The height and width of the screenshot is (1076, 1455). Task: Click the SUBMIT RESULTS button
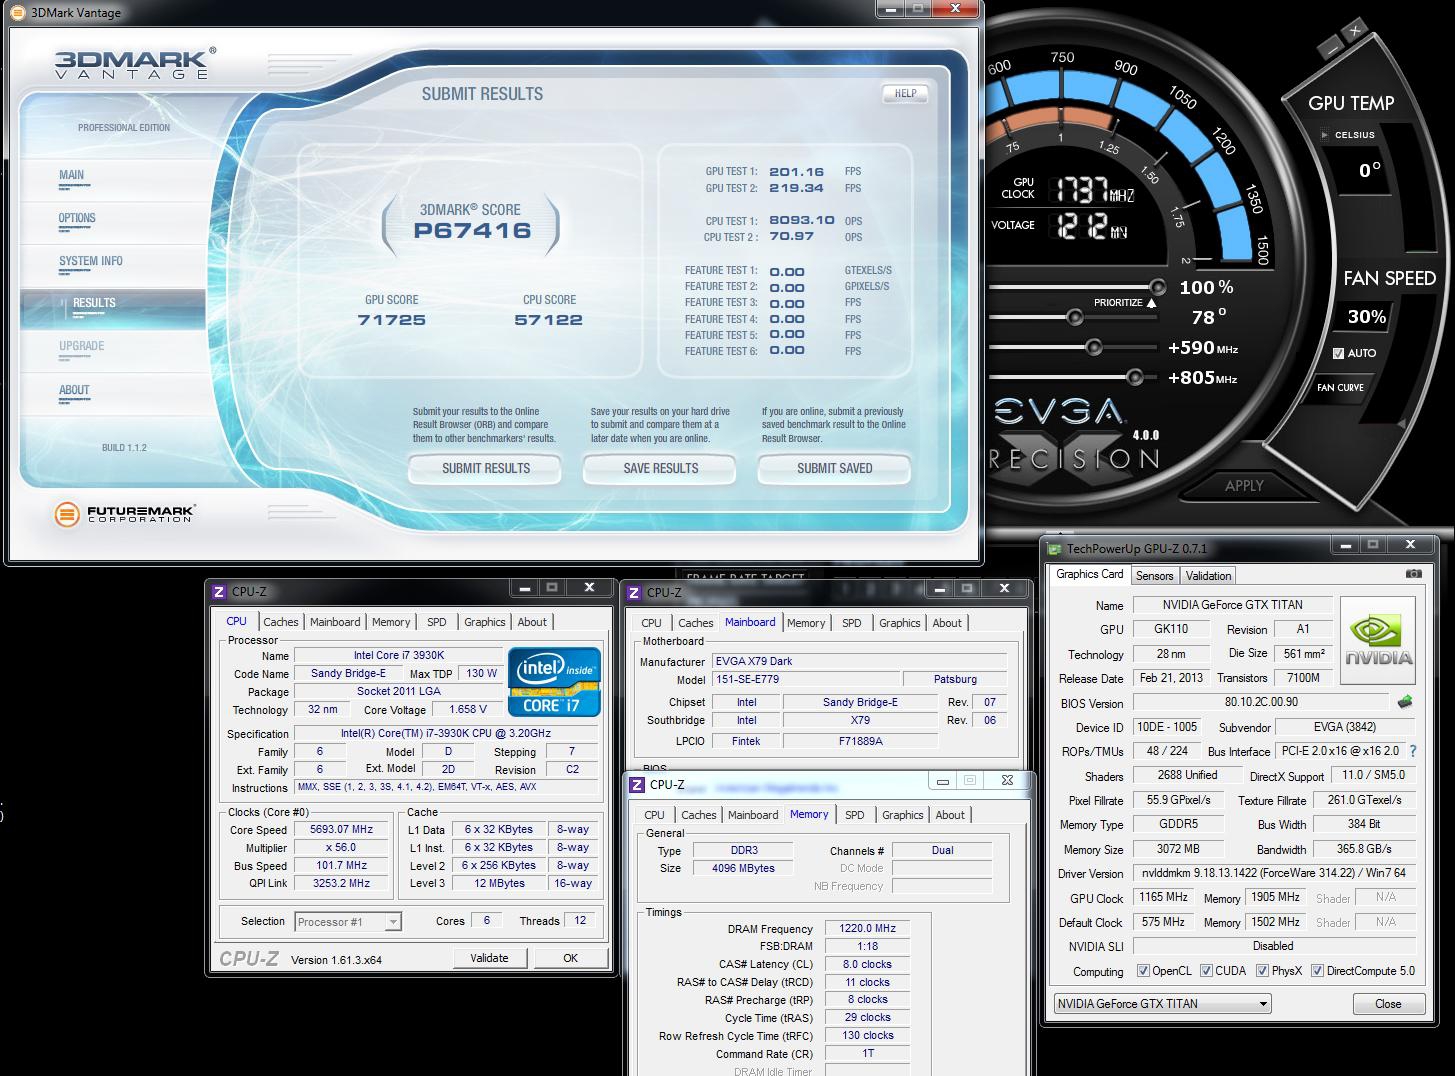point(486,468)
